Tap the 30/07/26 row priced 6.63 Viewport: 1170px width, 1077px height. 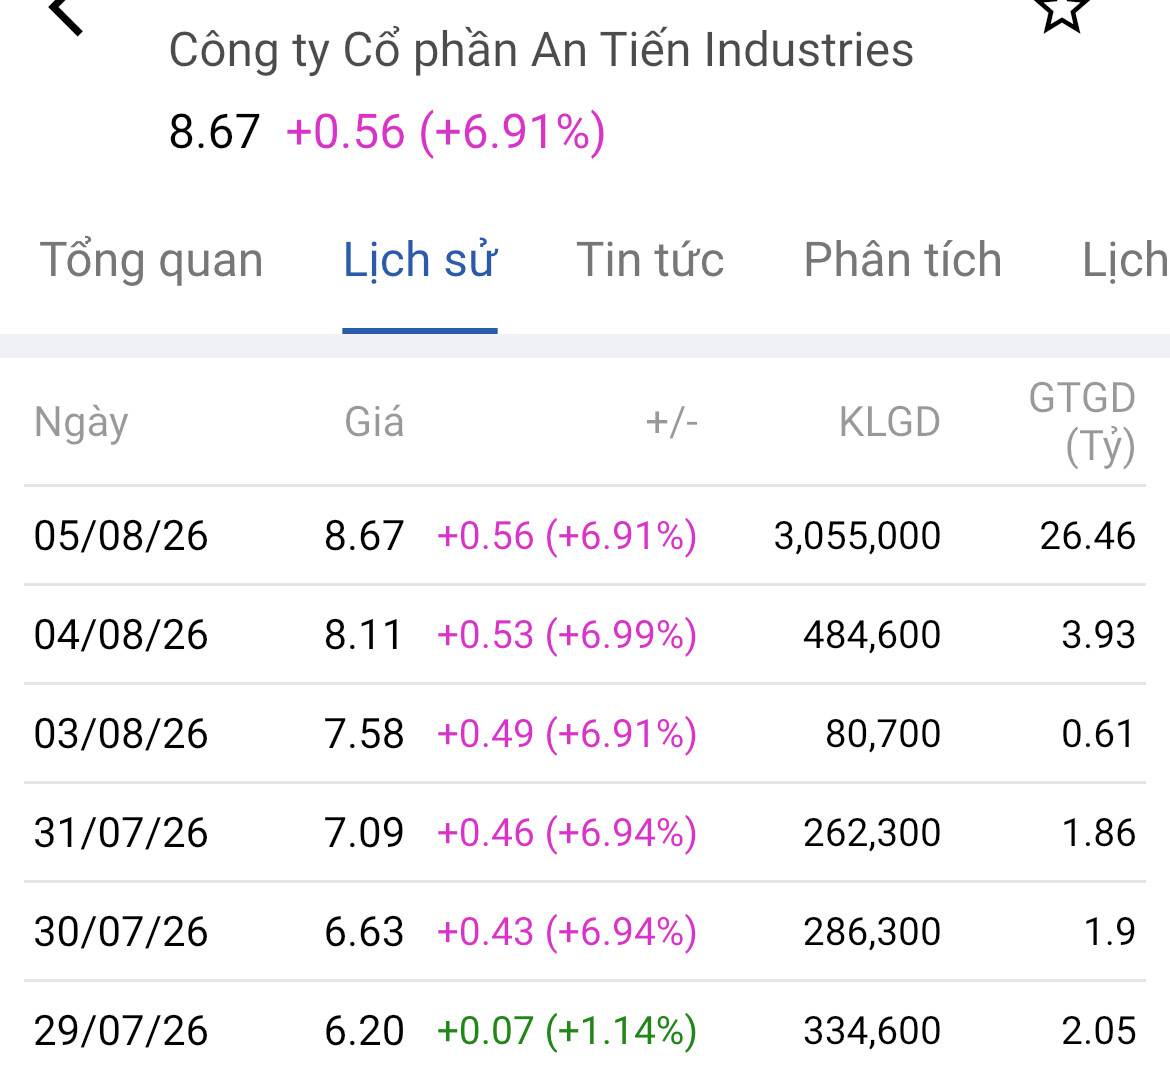pos(585,931)
